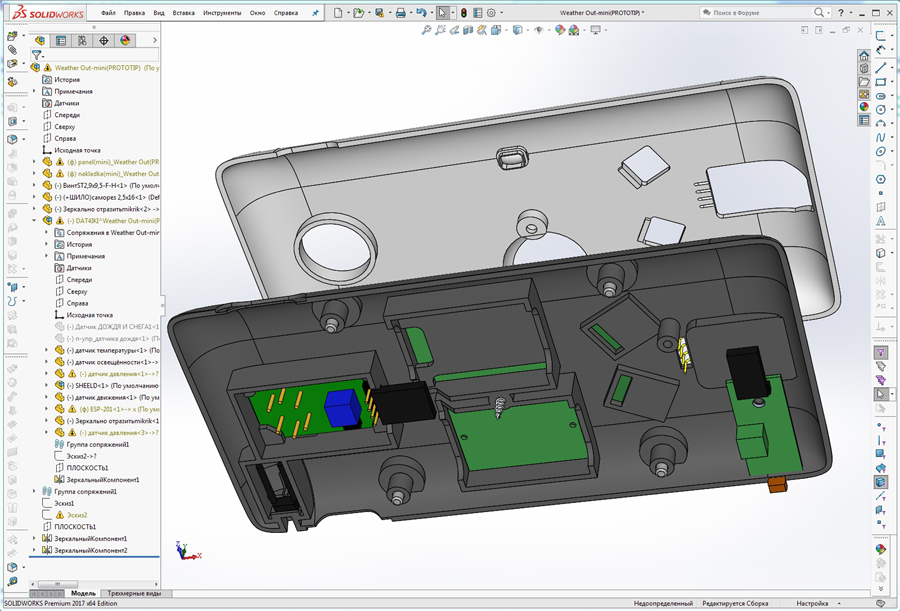Open the Справка menu
The height and width of the screenshot is (611, 900).
(x=286, y=13)
